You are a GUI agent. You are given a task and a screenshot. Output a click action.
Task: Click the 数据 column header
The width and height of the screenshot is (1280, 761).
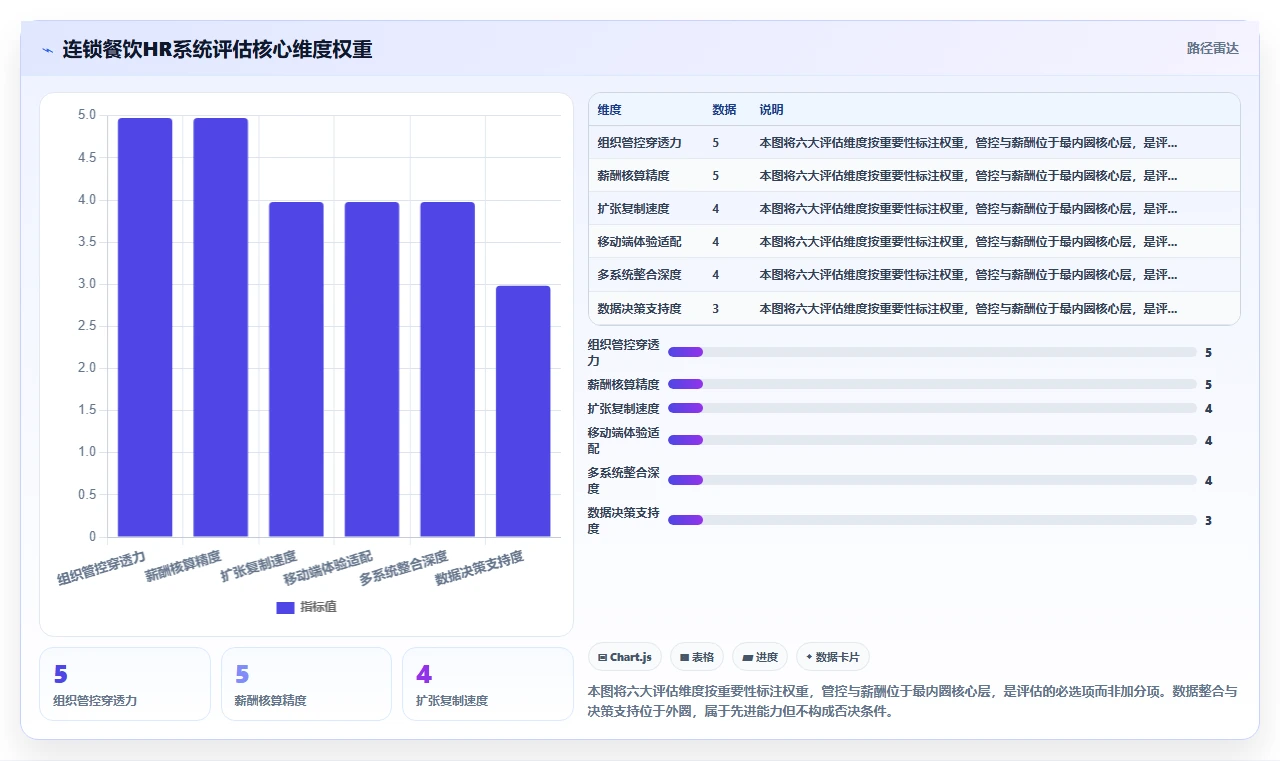(x=724, y=109)
